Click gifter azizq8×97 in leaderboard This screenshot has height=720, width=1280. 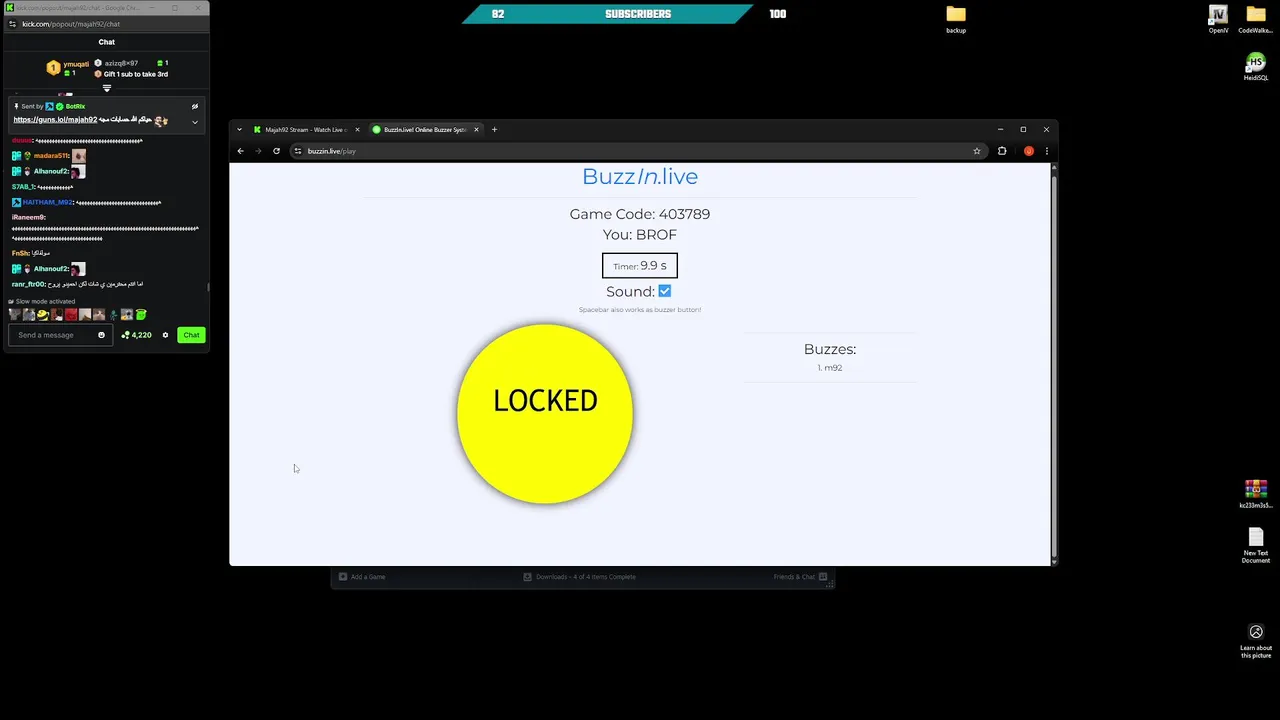(121, 63)
